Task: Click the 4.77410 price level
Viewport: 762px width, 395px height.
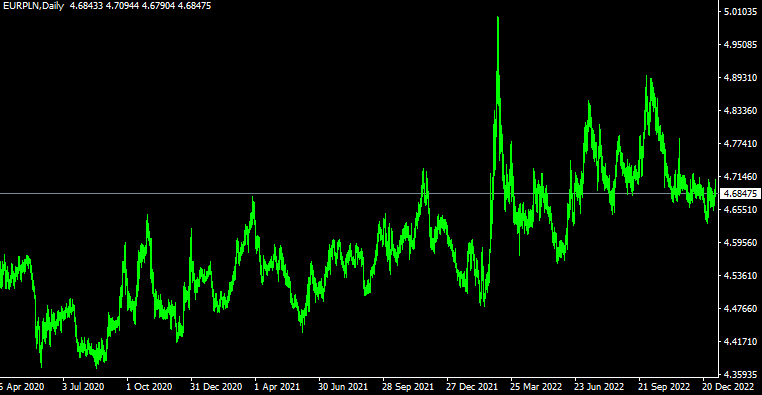Action: [x=740, y=144]
